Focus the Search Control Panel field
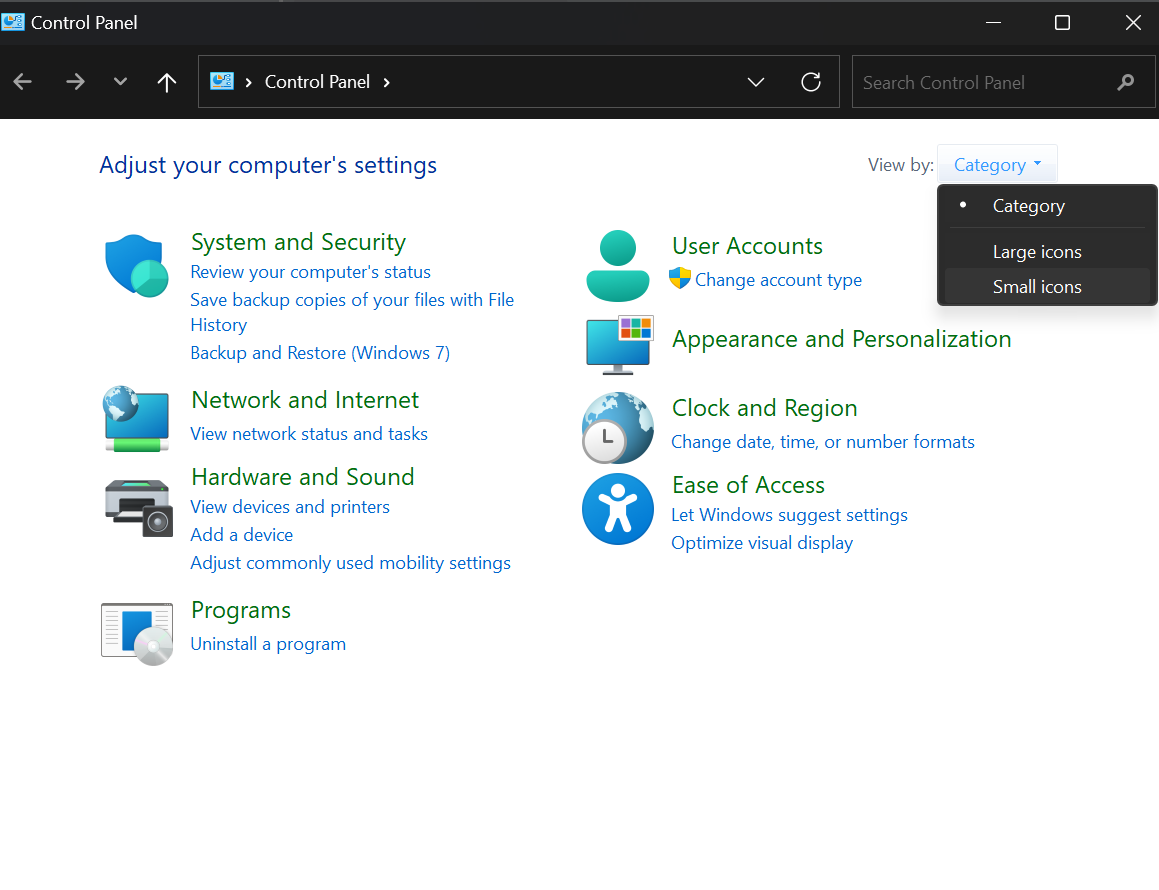This screenshot has height=890, width=1159. [980, 83]
